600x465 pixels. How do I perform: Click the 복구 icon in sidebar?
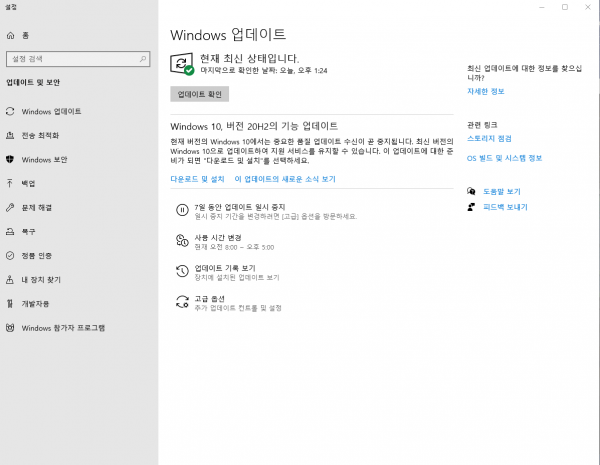pos(10,232)
